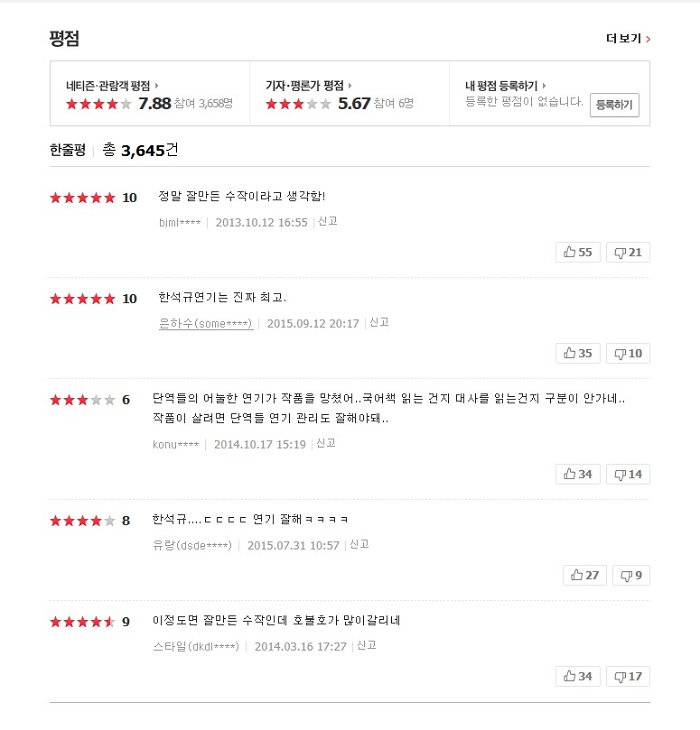This screenshot has width=700, height=730.
Task: Give thumbs-down showing 10 on 은하수 review
Action: (628, 353)
